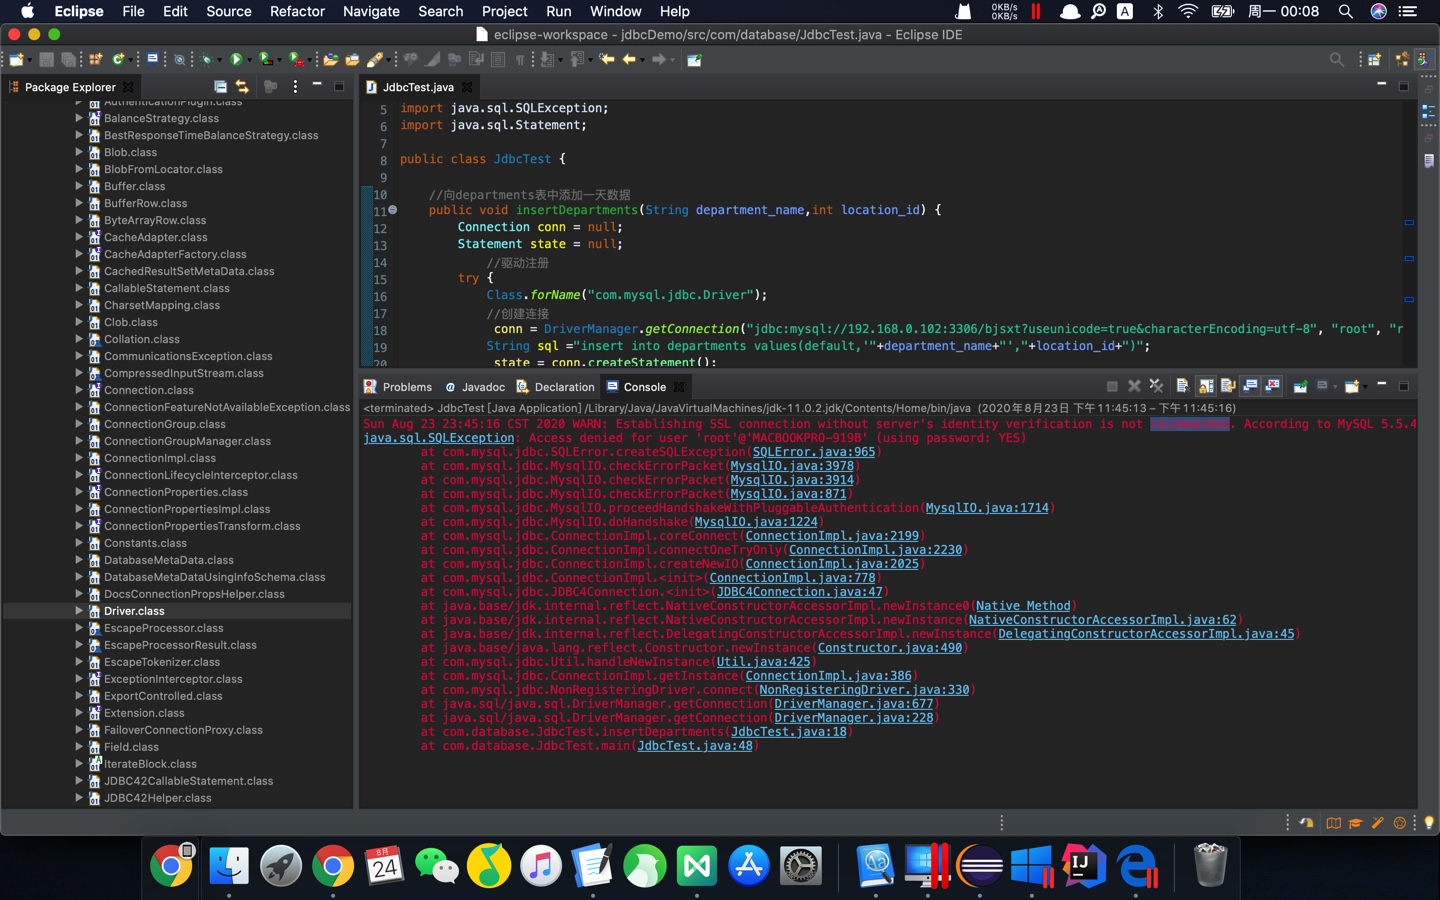
Task: Expand the Field.class tree node
Action: coord(79,747)
